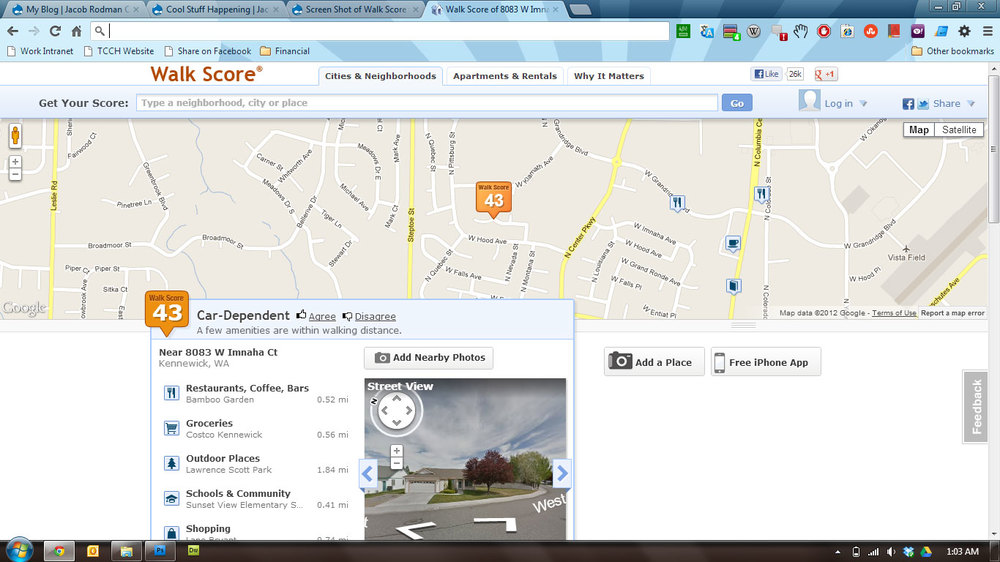
Task: Open the Google Translate extension
Action: (707, 31)
